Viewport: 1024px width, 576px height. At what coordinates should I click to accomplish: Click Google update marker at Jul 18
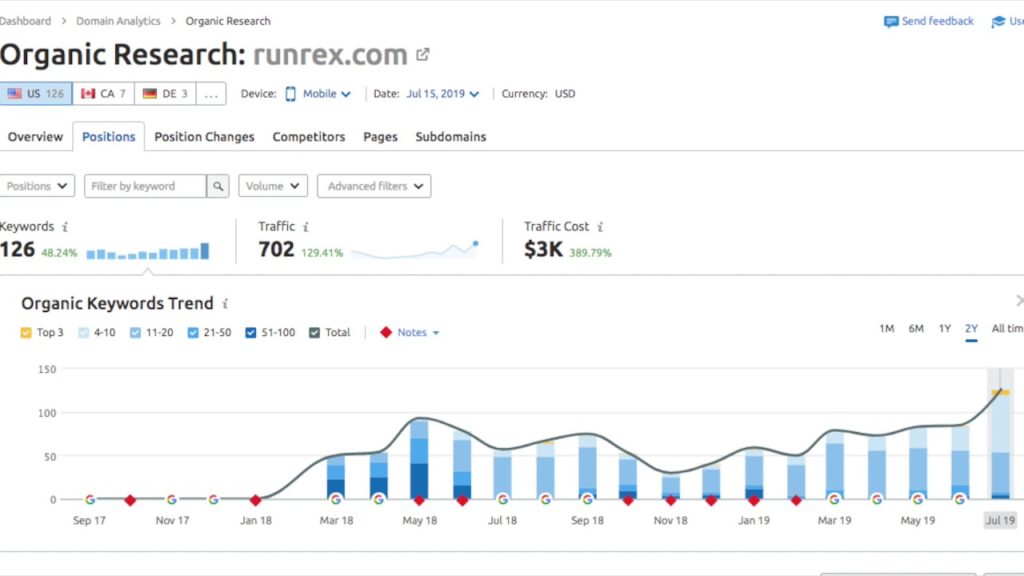click(x=503, y=500)
